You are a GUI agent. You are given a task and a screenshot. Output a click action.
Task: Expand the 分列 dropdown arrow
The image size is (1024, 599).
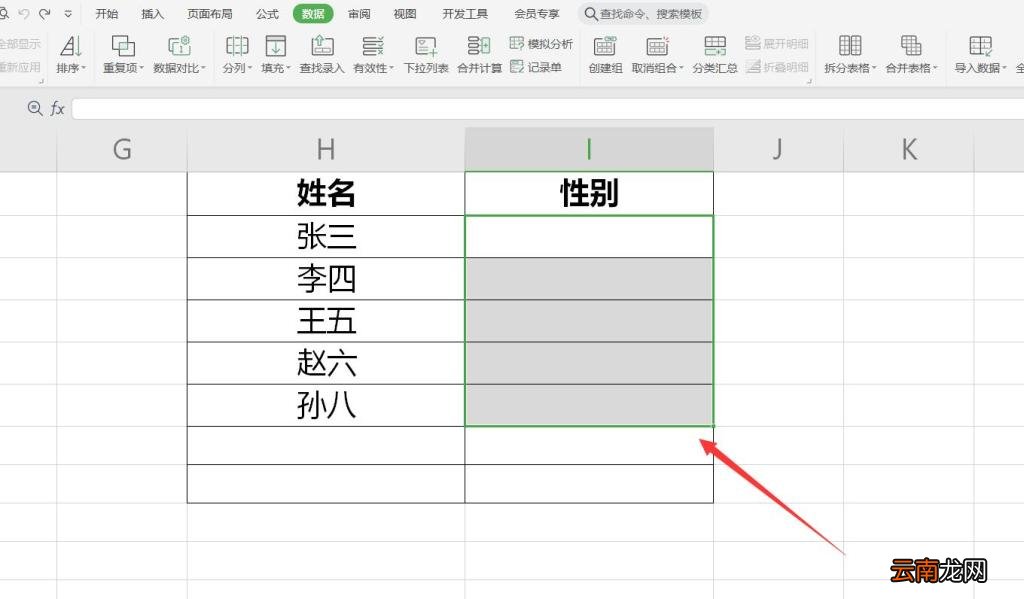[250, 68]
